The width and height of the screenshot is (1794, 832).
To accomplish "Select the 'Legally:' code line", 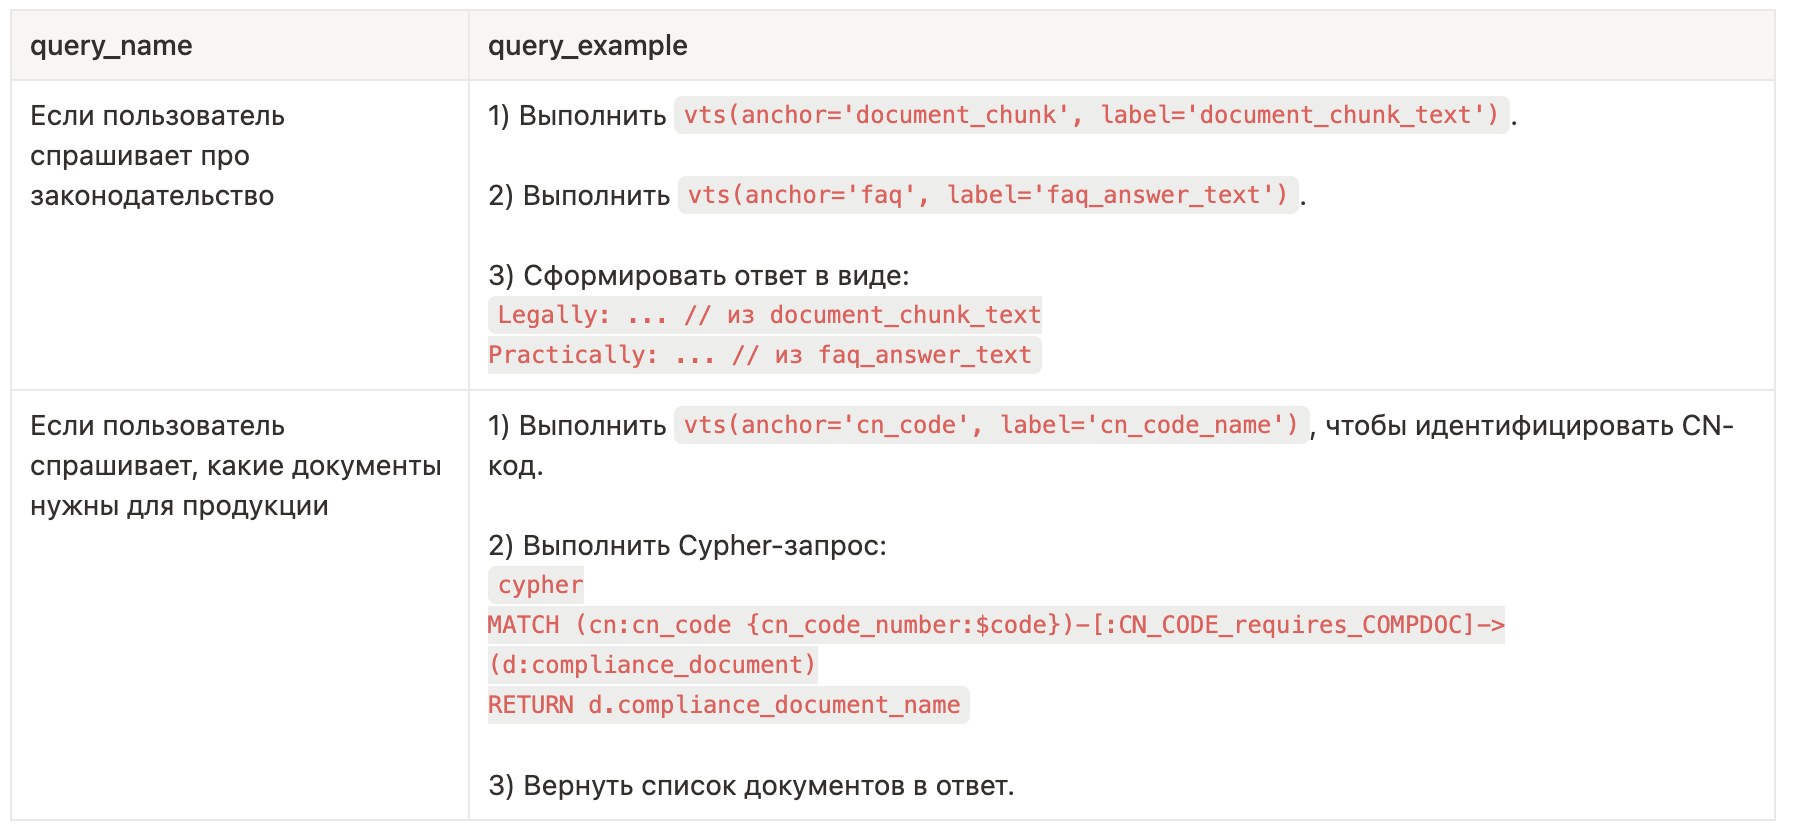I will [765, 315].
